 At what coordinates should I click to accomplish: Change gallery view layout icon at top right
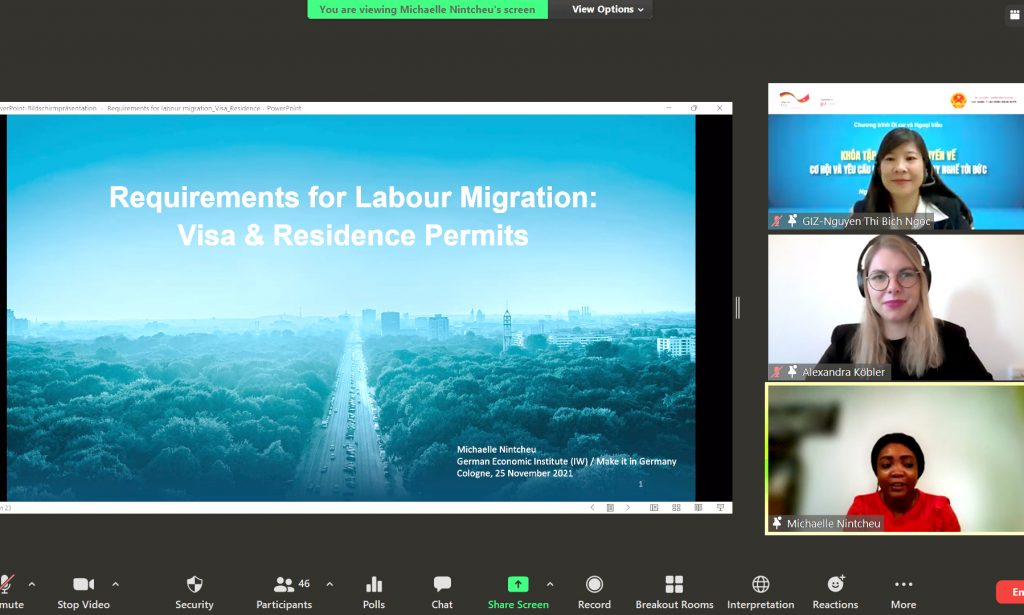click(x=1015, y=15)
